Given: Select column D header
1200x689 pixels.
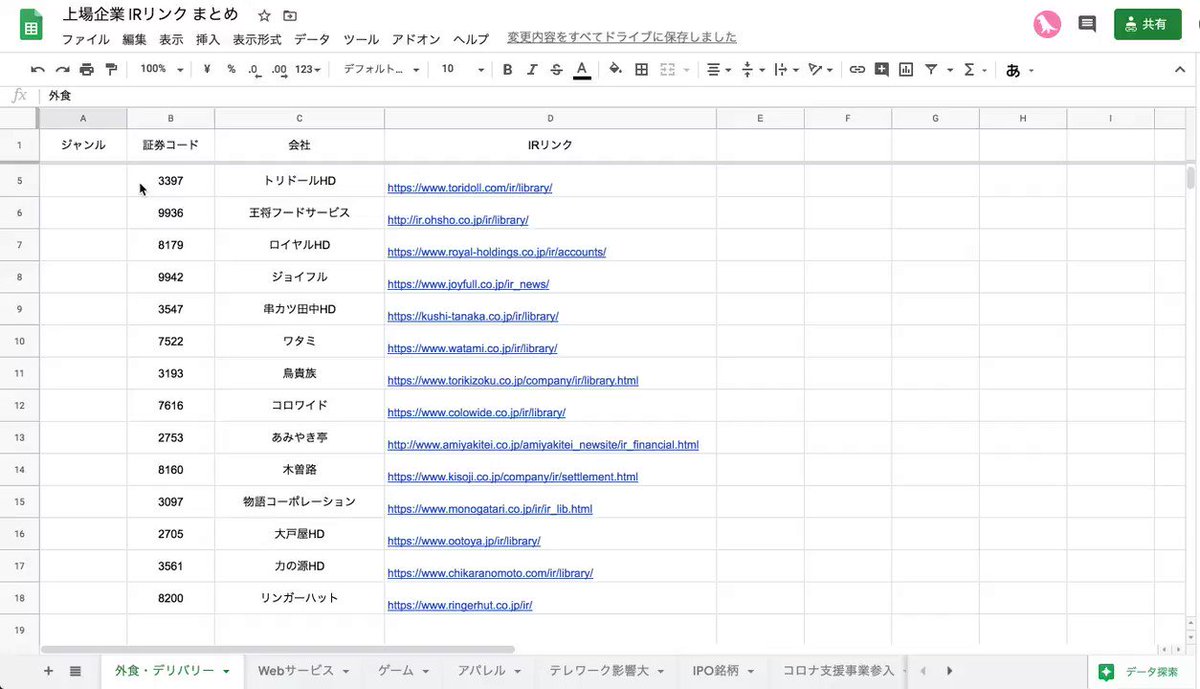Looking at the screenshot, I should [550, 119].
